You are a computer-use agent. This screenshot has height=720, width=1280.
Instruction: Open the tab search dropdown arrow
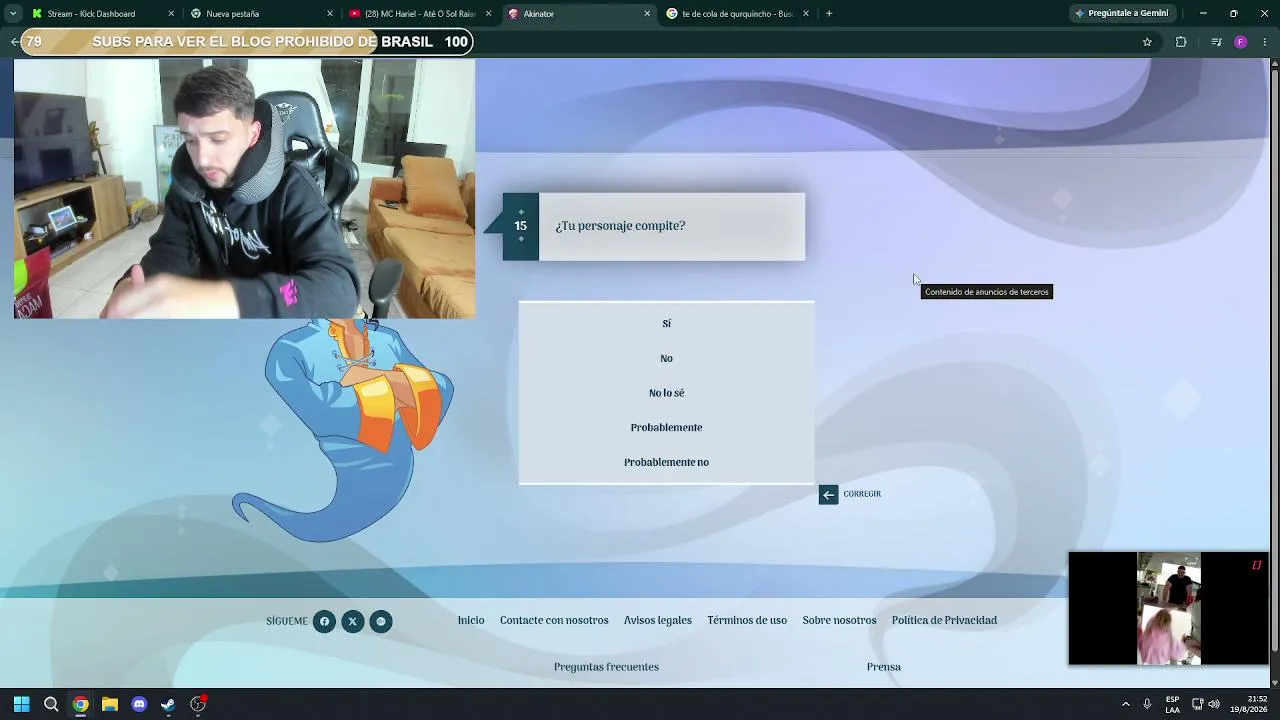[x=13, y=13]
